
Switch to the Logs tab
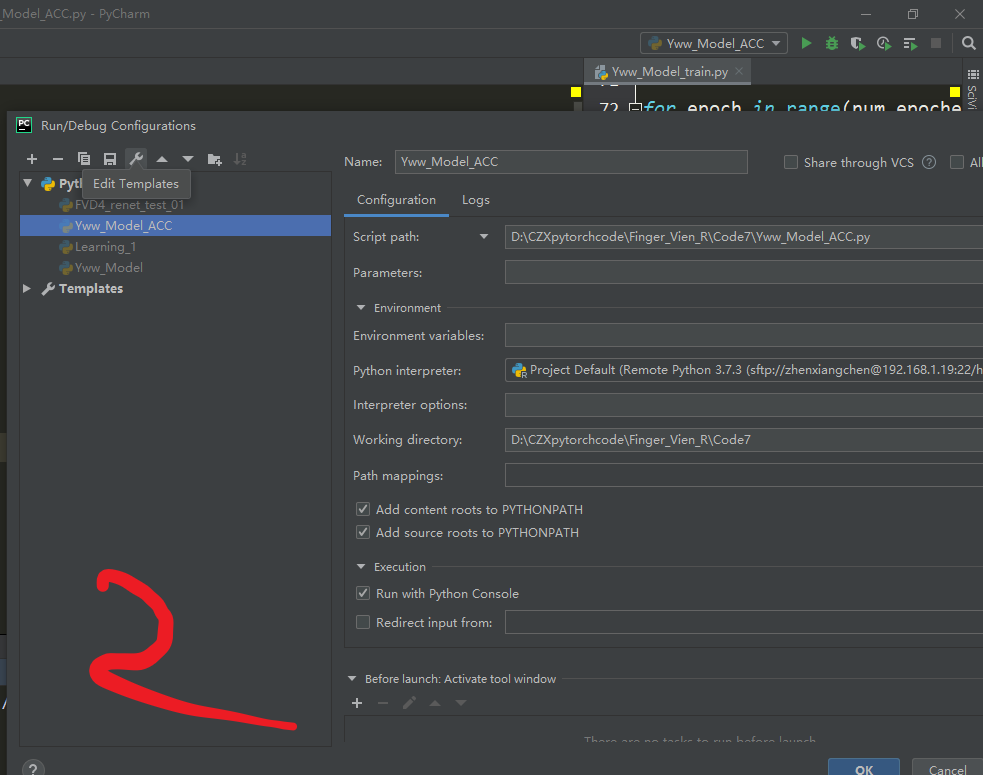click(476, 200)
